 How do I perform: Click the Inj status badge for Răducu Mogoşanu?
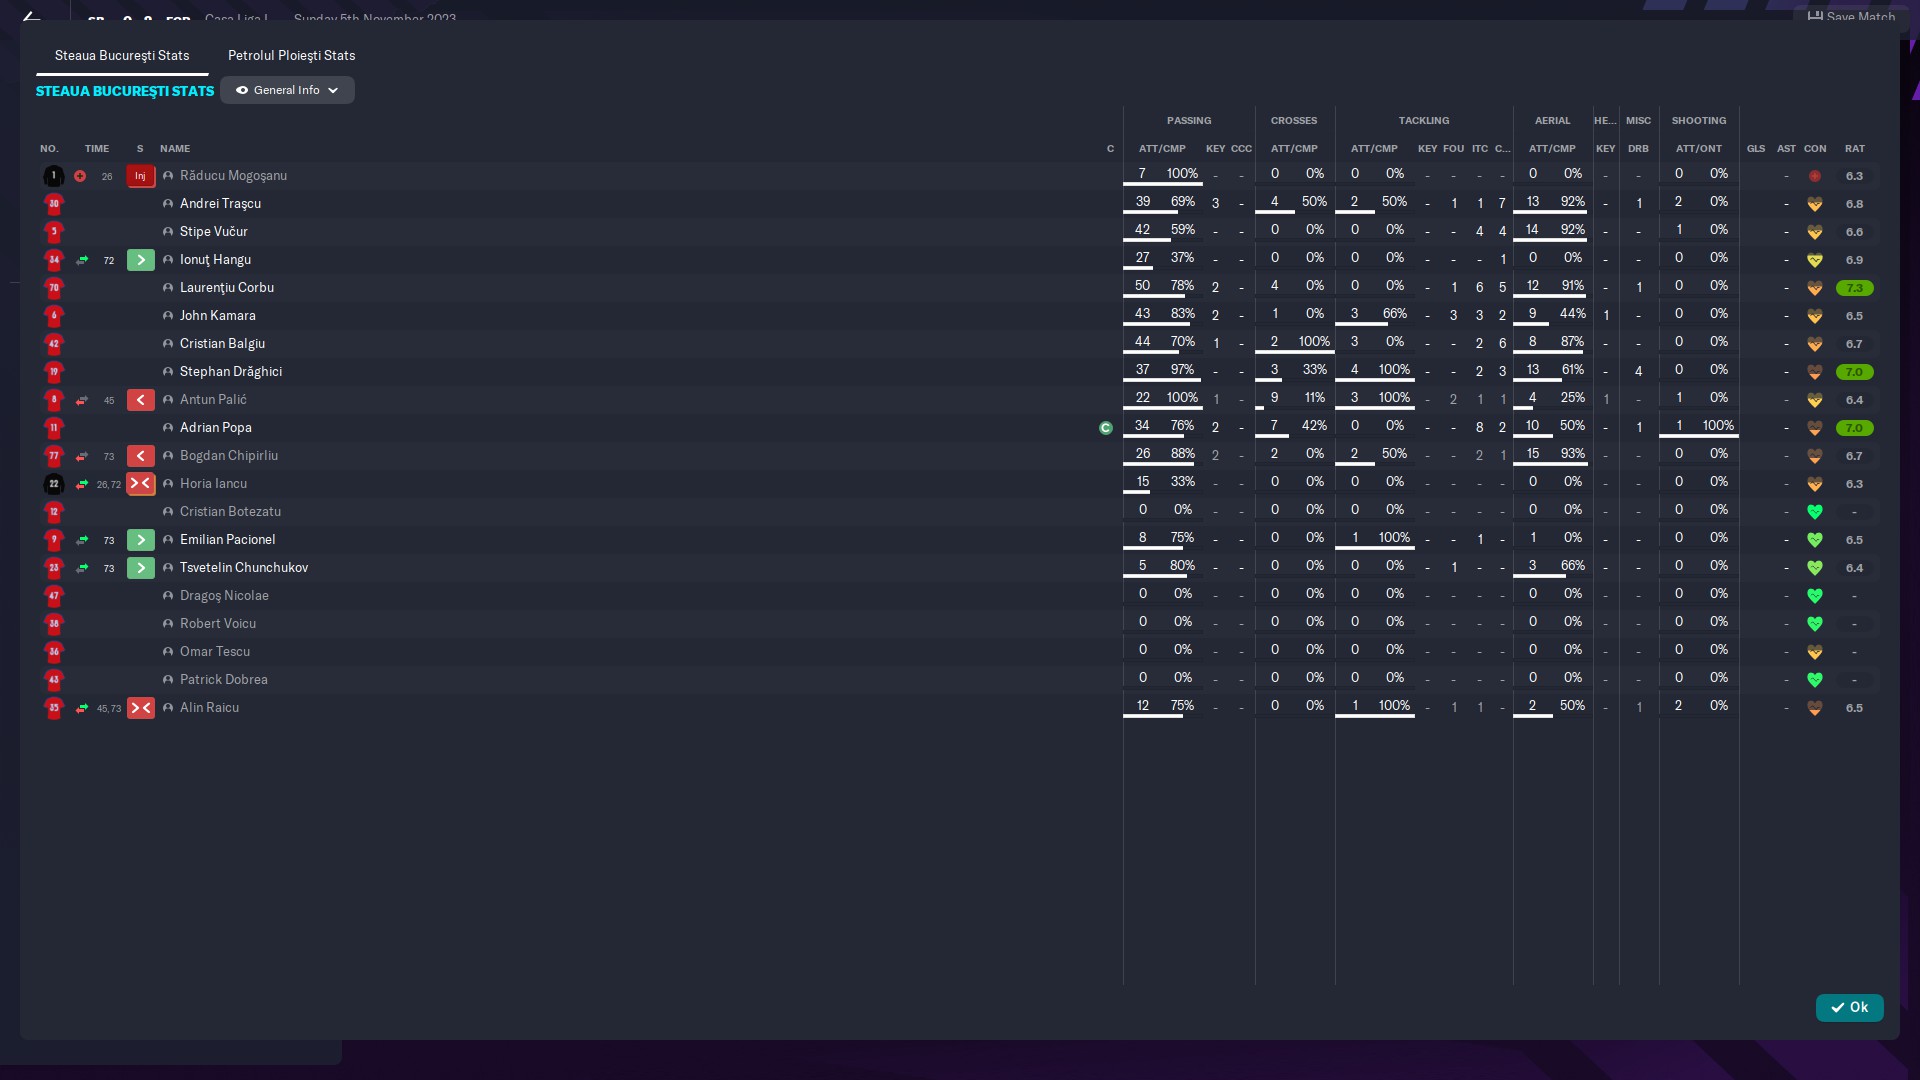(x=140, y=176)
